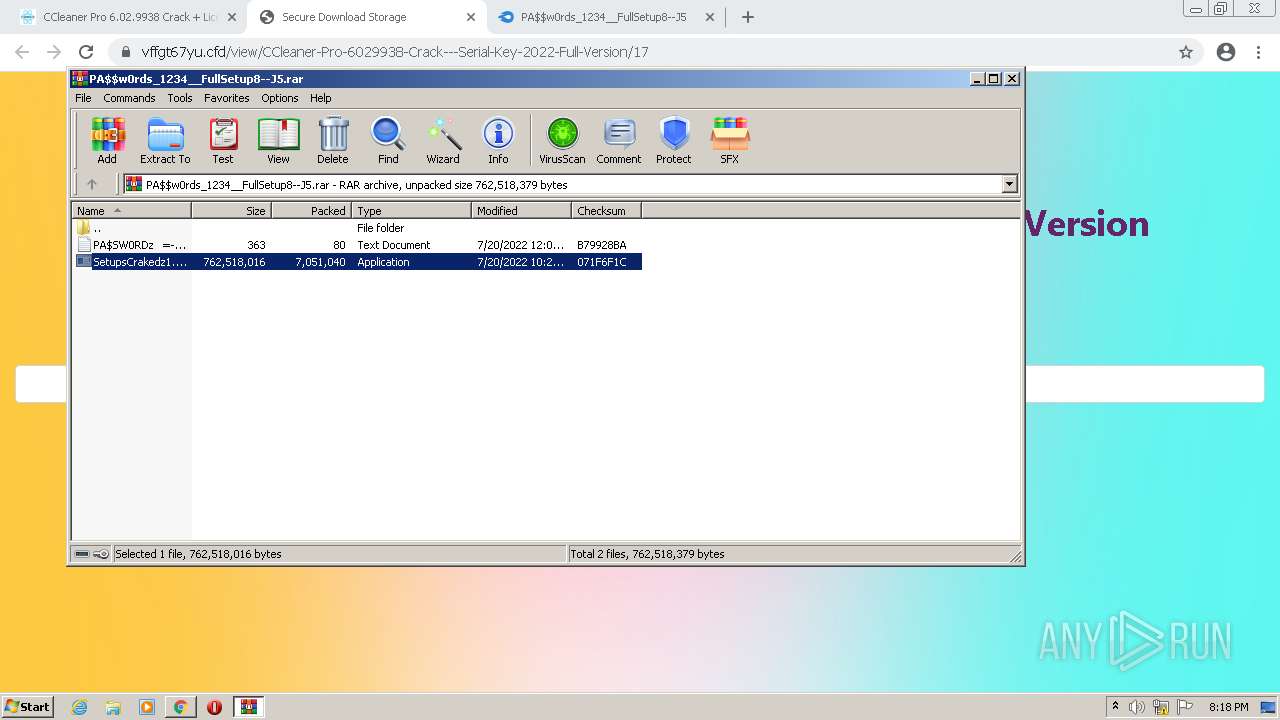
Task: Close the Secure Download Storage tab
Action: [471, 17]
